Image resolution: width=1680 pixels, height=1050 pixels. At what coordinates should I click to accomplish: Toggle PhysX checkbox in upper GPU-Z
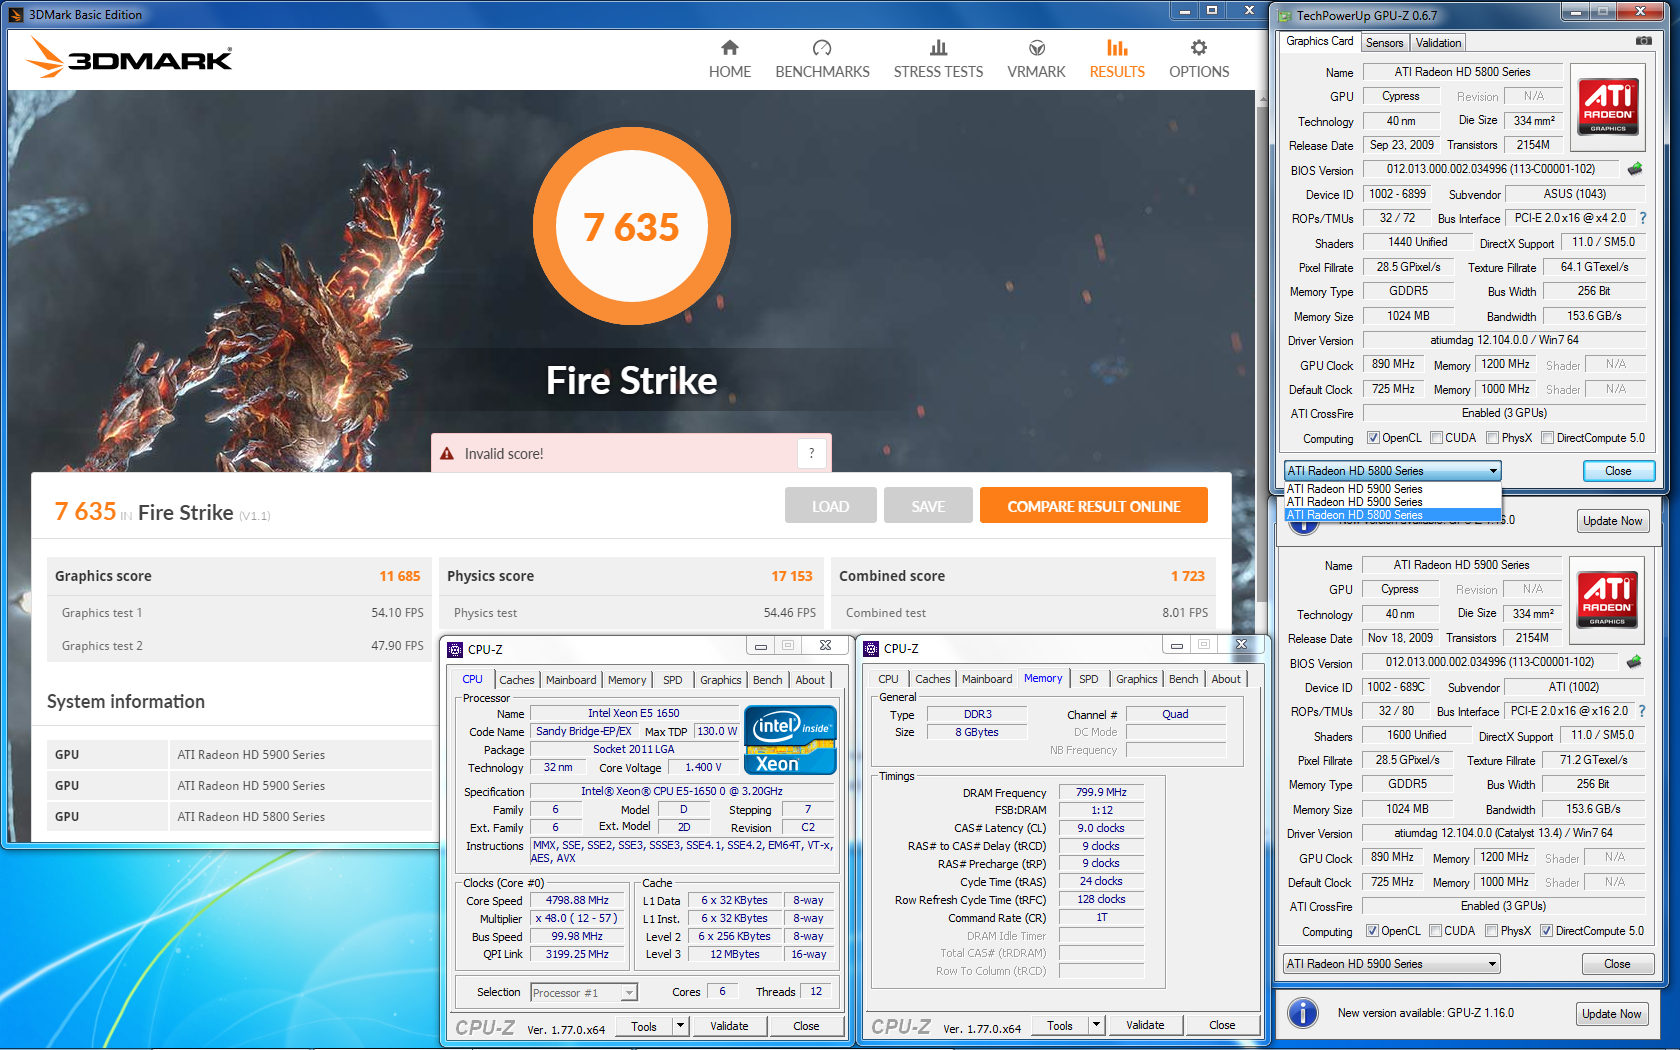click(1492, 438)
